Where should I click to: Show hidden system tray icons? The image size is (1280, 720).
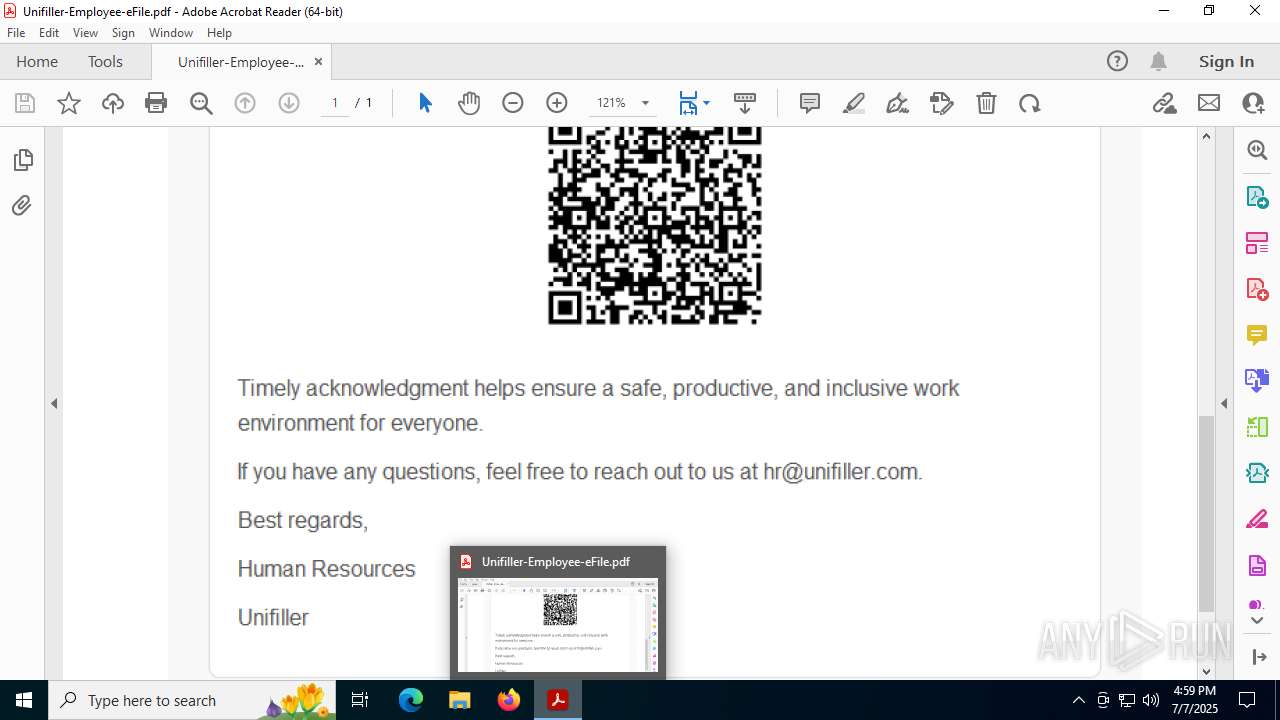click(x=1078, y=700)
